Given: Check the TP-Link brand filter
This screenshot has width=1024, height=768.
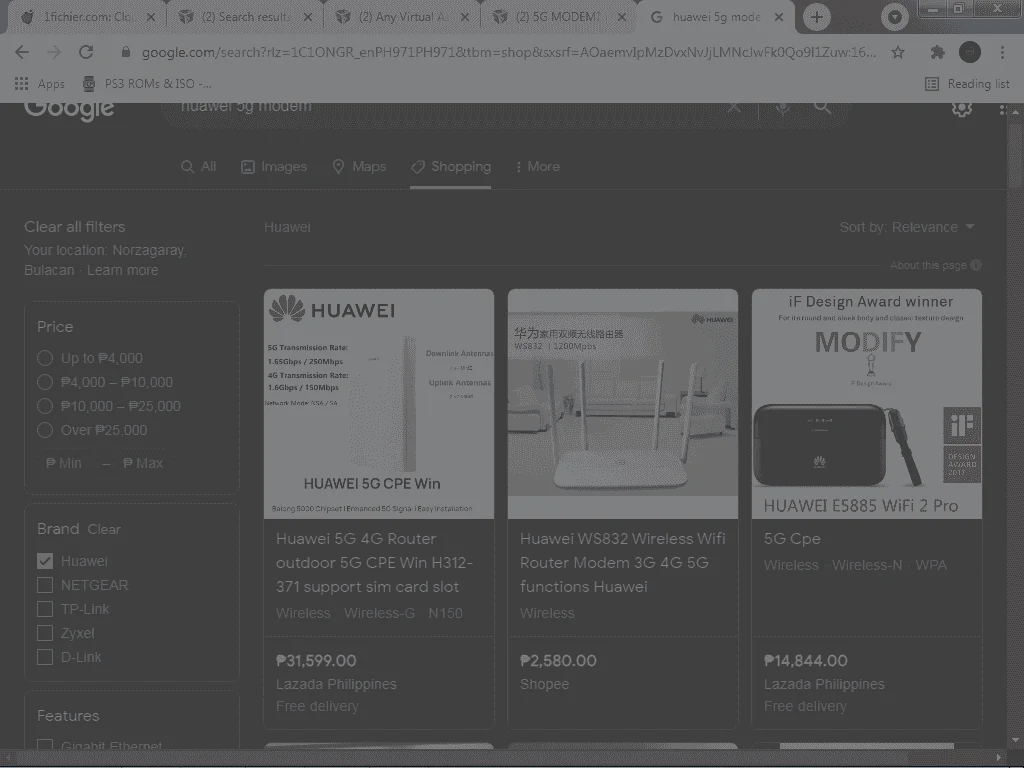Looking at the screenshot, I should pyautogui.click(x=45, y=609).
